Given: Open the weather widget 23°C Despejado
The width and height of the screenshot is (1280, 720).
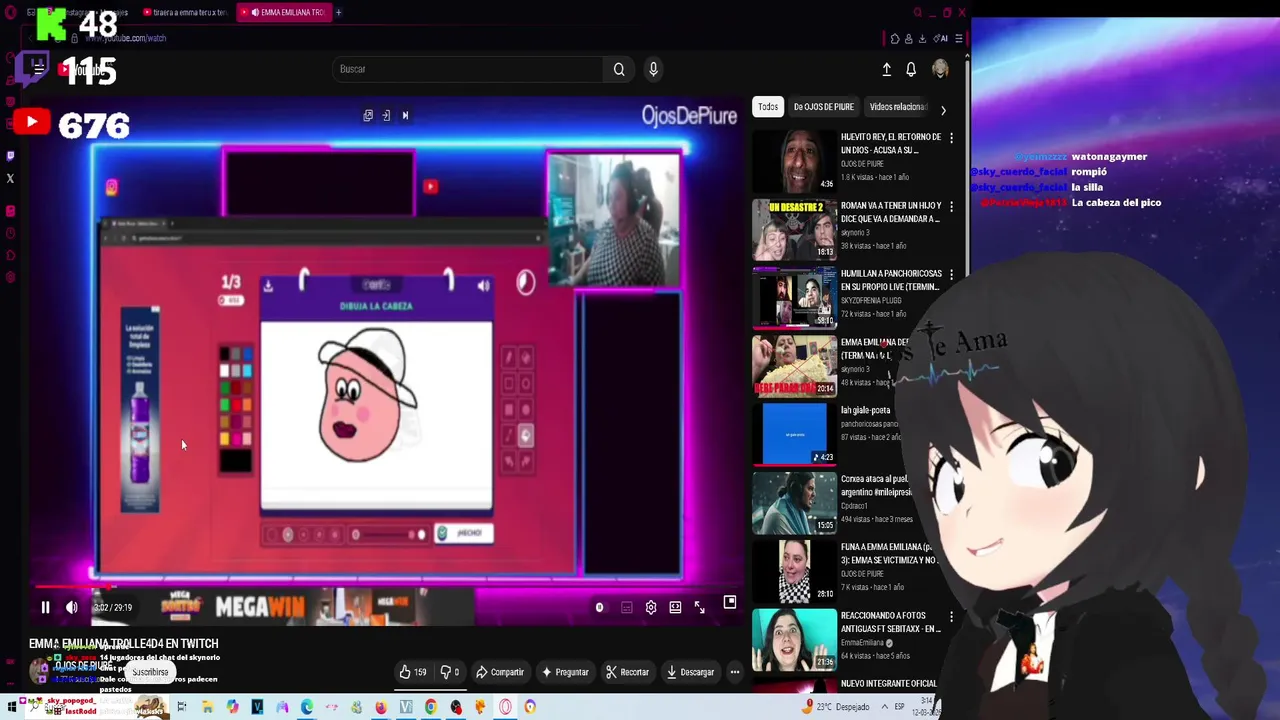Looking at the screenshot, I should click(836, 707).
